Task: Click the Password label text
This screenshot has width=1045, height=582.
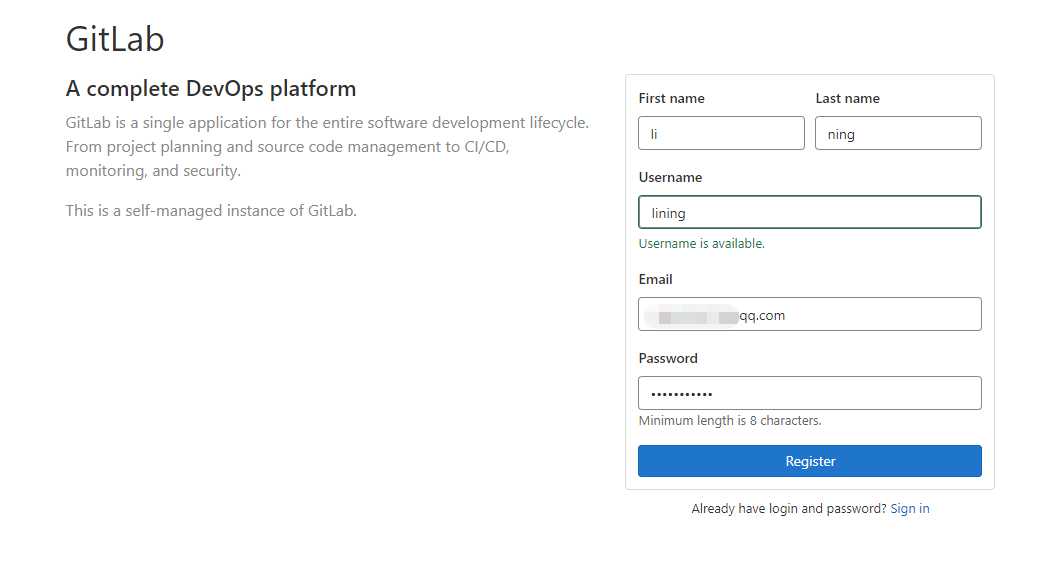Action: [668, 358]
